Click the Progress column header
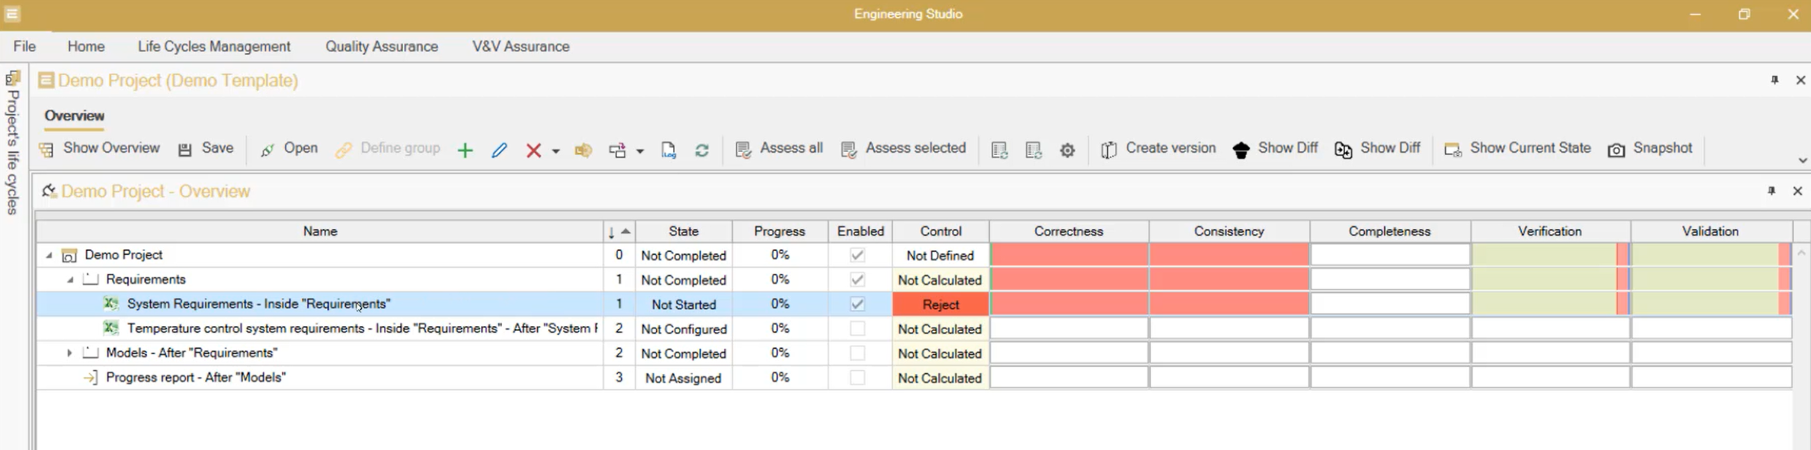This screenshot has height=450, width=1811. tap(780, 231)
